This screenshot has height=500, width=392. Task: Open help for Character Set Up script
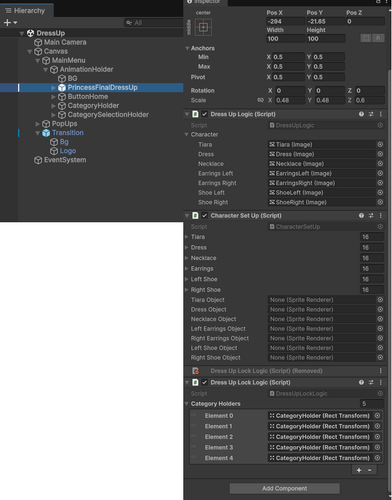(361, 216)
